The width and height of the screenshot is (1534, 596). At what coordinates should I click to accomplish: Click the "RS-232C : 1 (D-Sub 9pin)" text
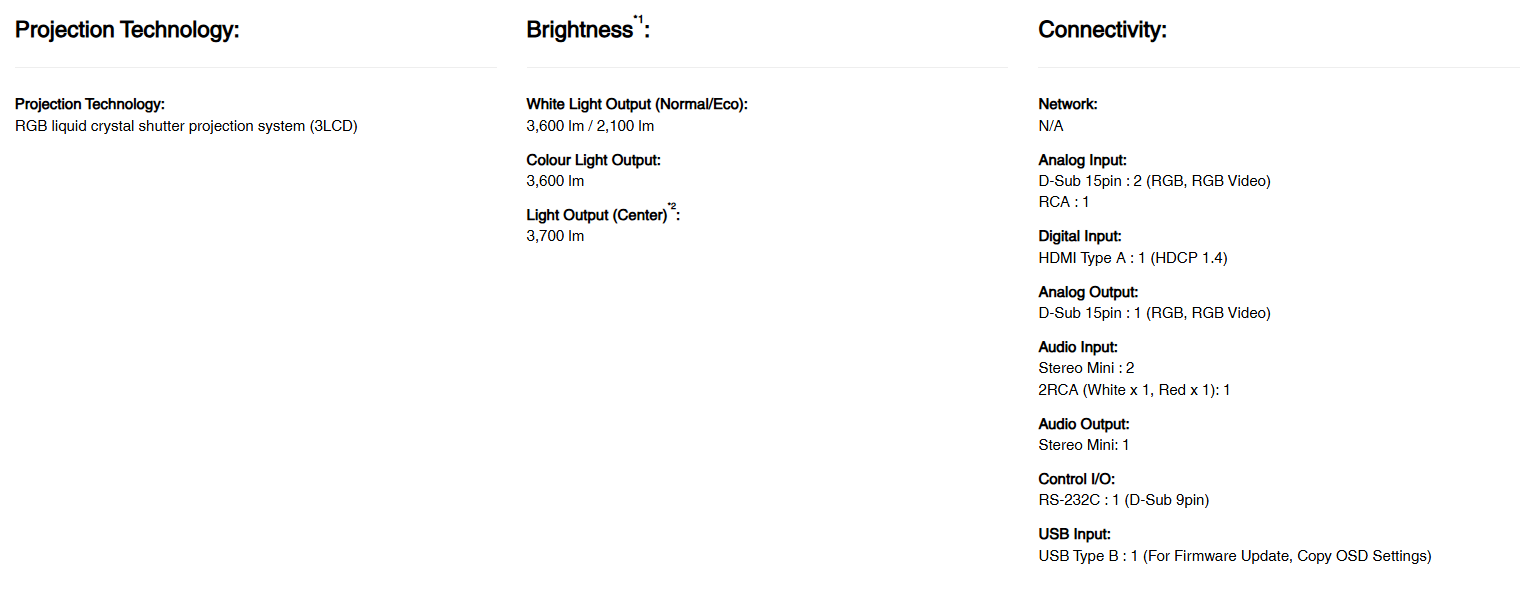coord(1123,500)
